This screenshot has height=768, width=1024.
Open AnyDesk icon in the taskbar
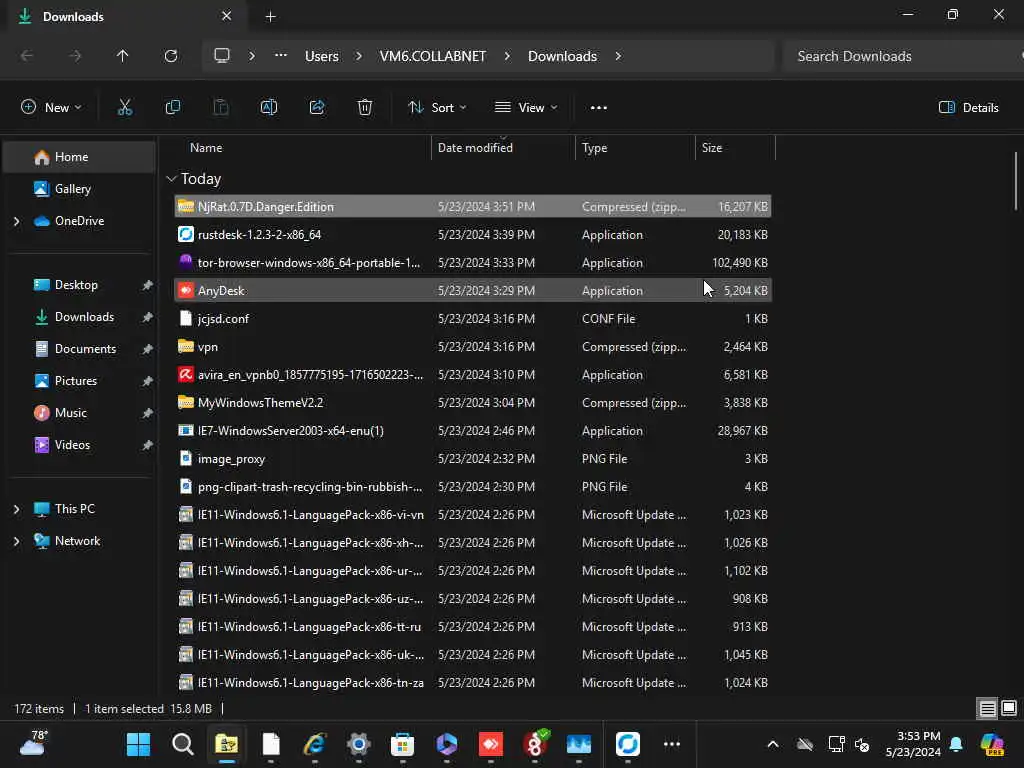pyautogui.click(x=490, y=744)
